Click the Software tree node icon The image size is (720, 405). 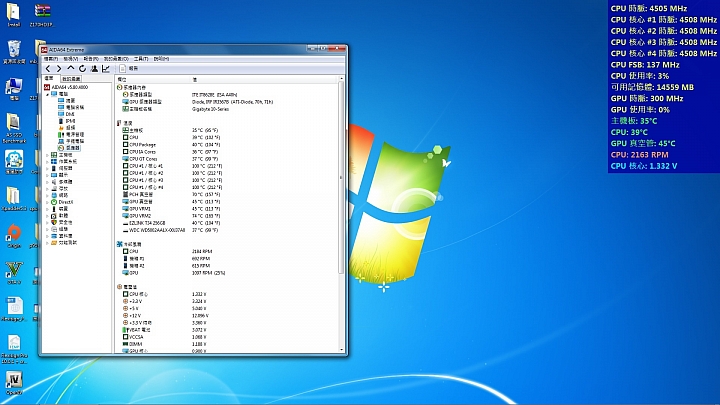click(54, 215)
